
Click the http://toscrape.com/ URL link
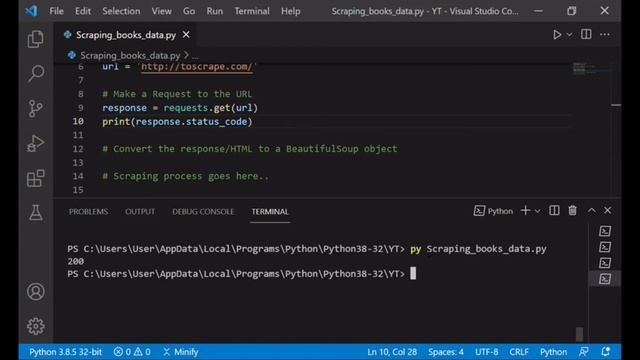click(x=197, y=67)
